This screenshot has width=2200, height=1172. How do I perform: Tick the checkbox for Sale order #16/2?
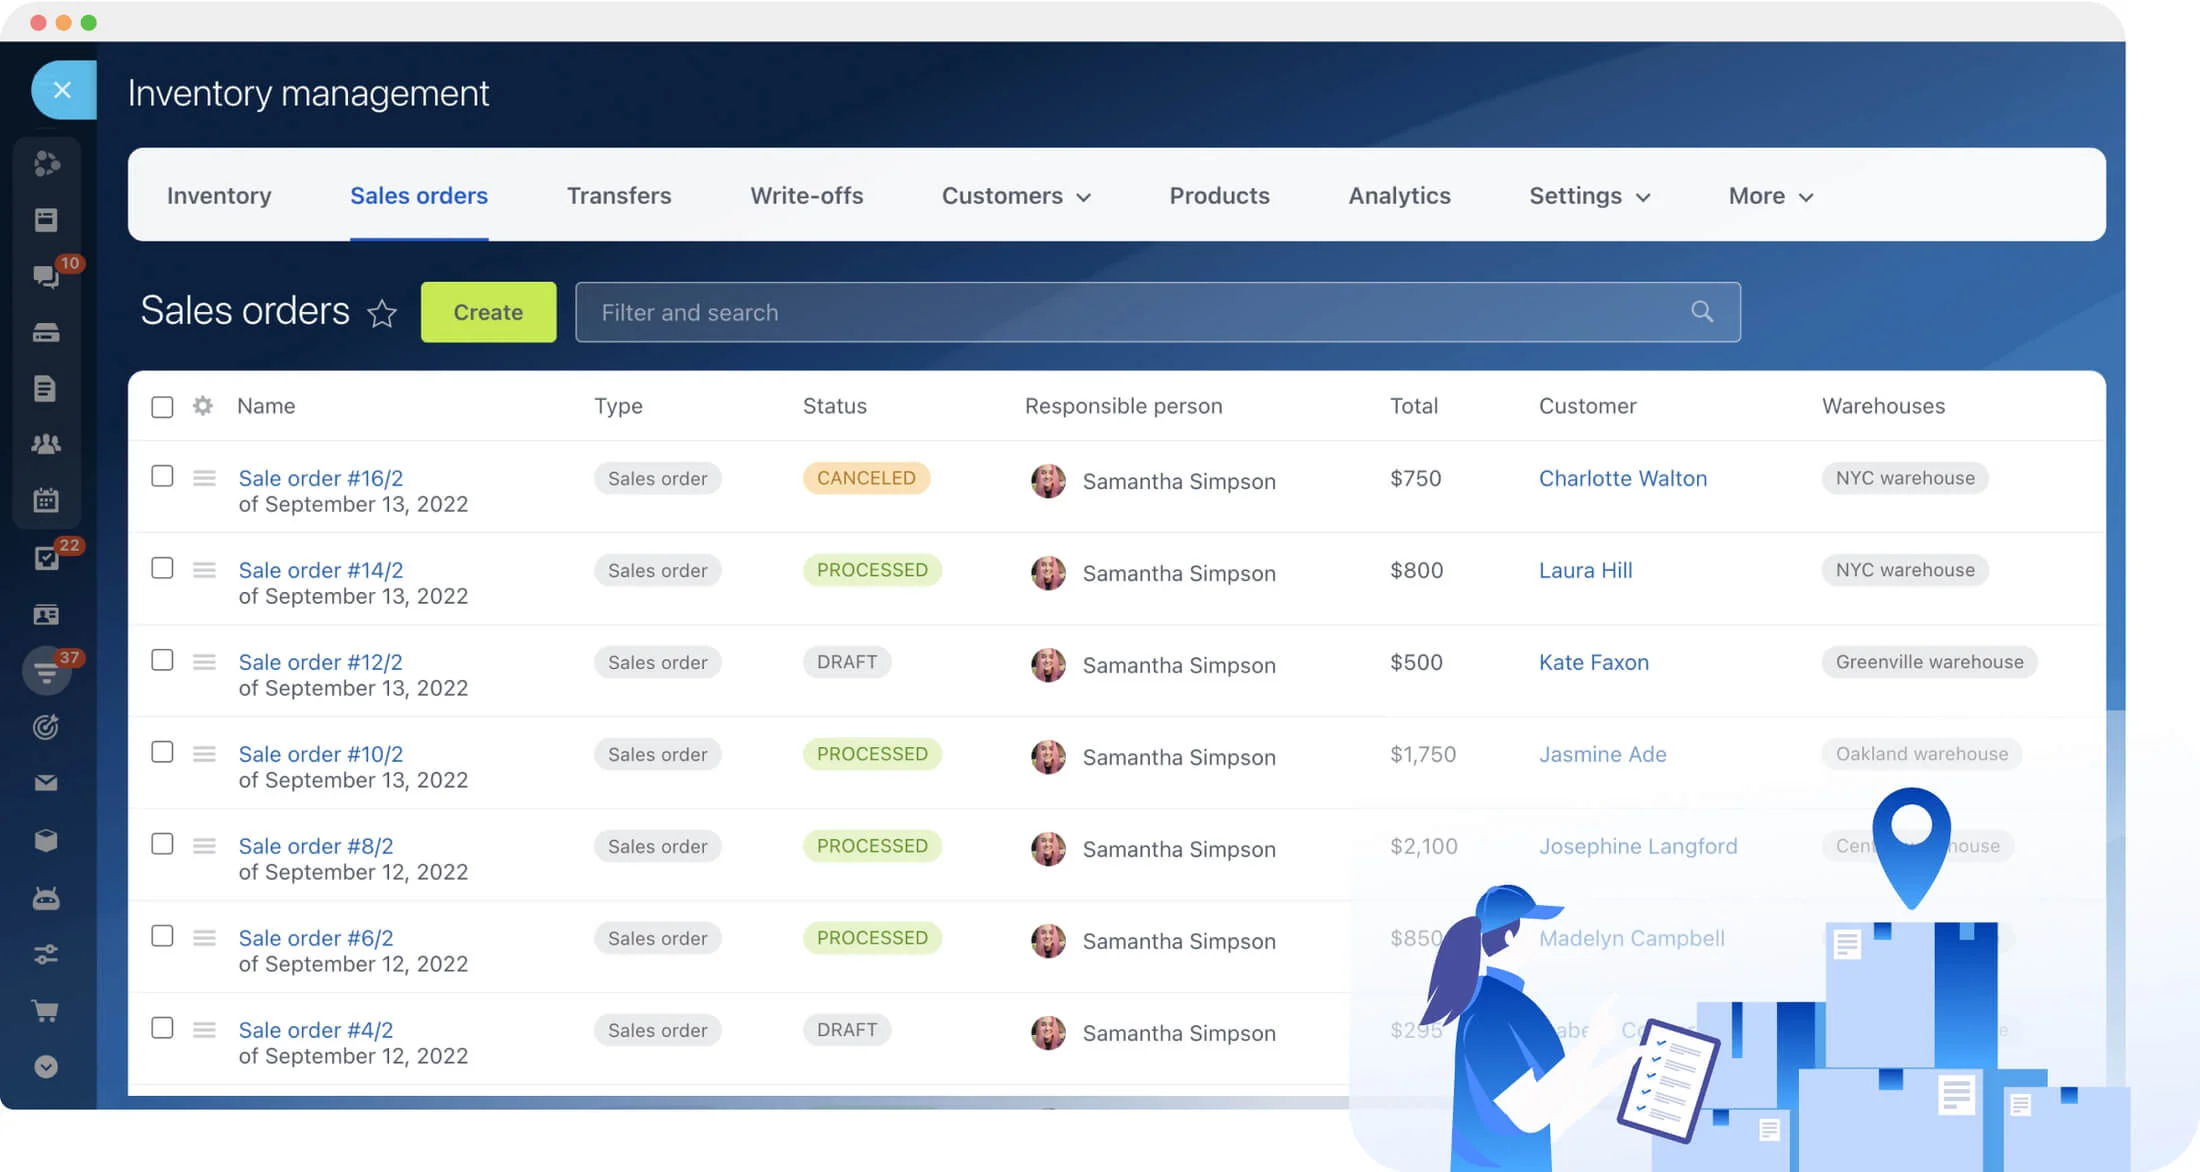click(x=162, y=476)
